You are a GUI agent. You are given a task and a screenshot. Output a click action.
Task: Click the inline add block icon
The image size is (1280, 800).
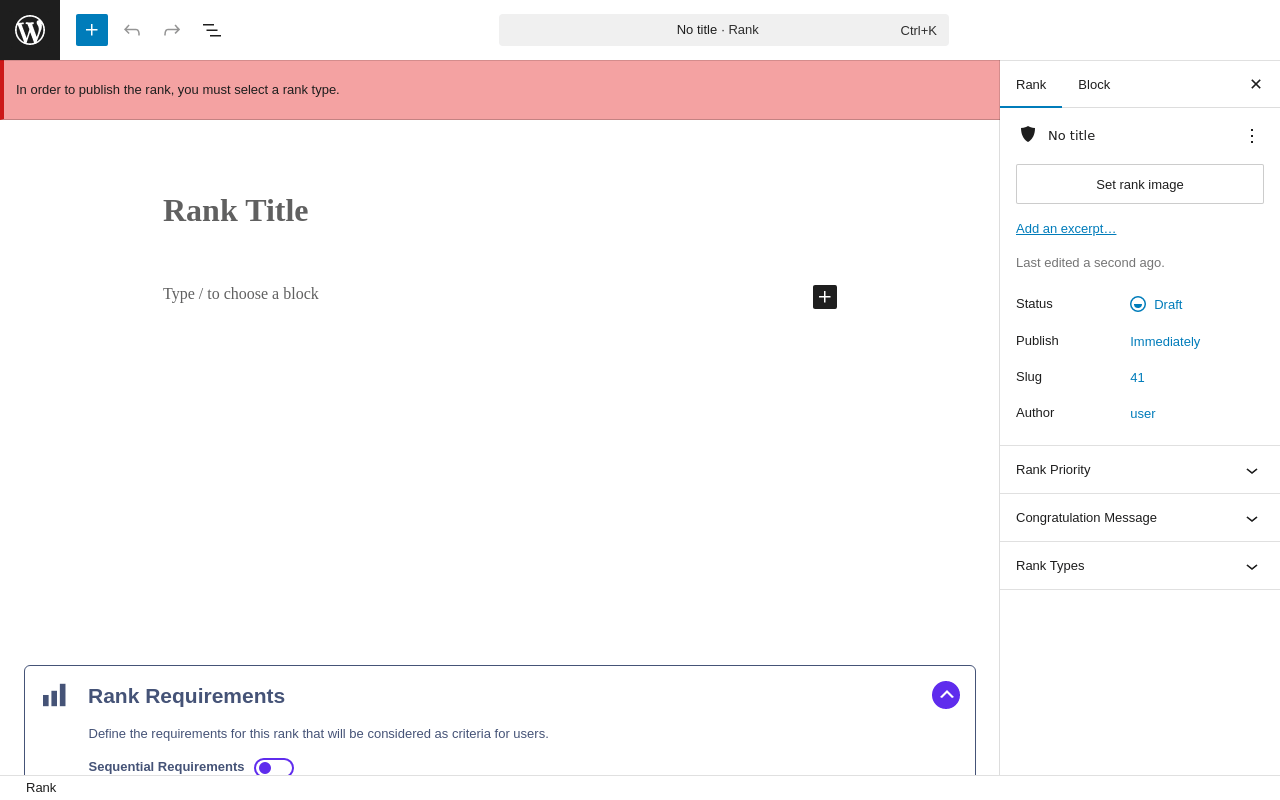point(825,297)
